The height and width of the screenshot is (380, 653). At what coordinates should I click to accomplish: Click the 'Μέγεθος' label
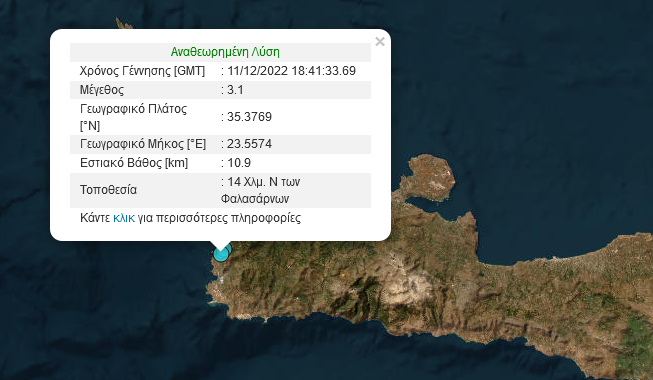coord(102,90)
